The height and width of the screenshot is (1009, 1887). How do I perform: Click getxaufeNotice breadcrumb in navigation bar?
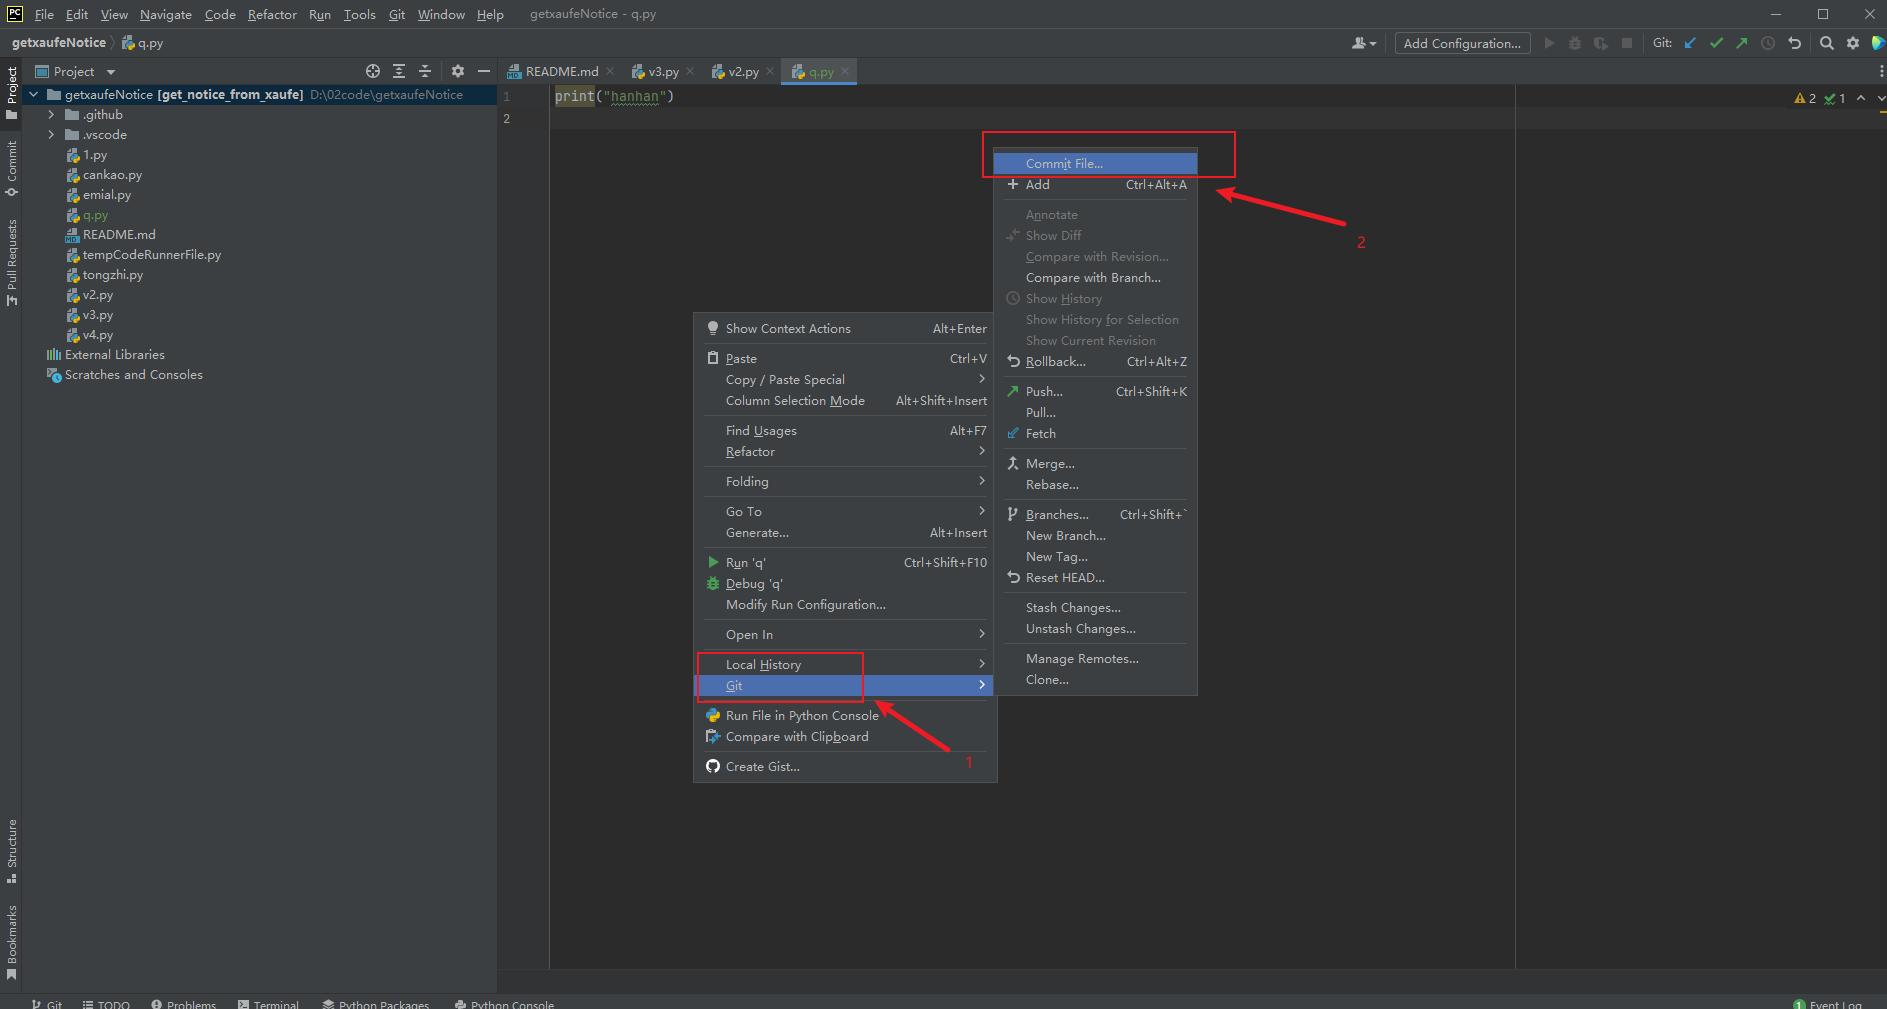pyautogui.click(x=59, y=43)
